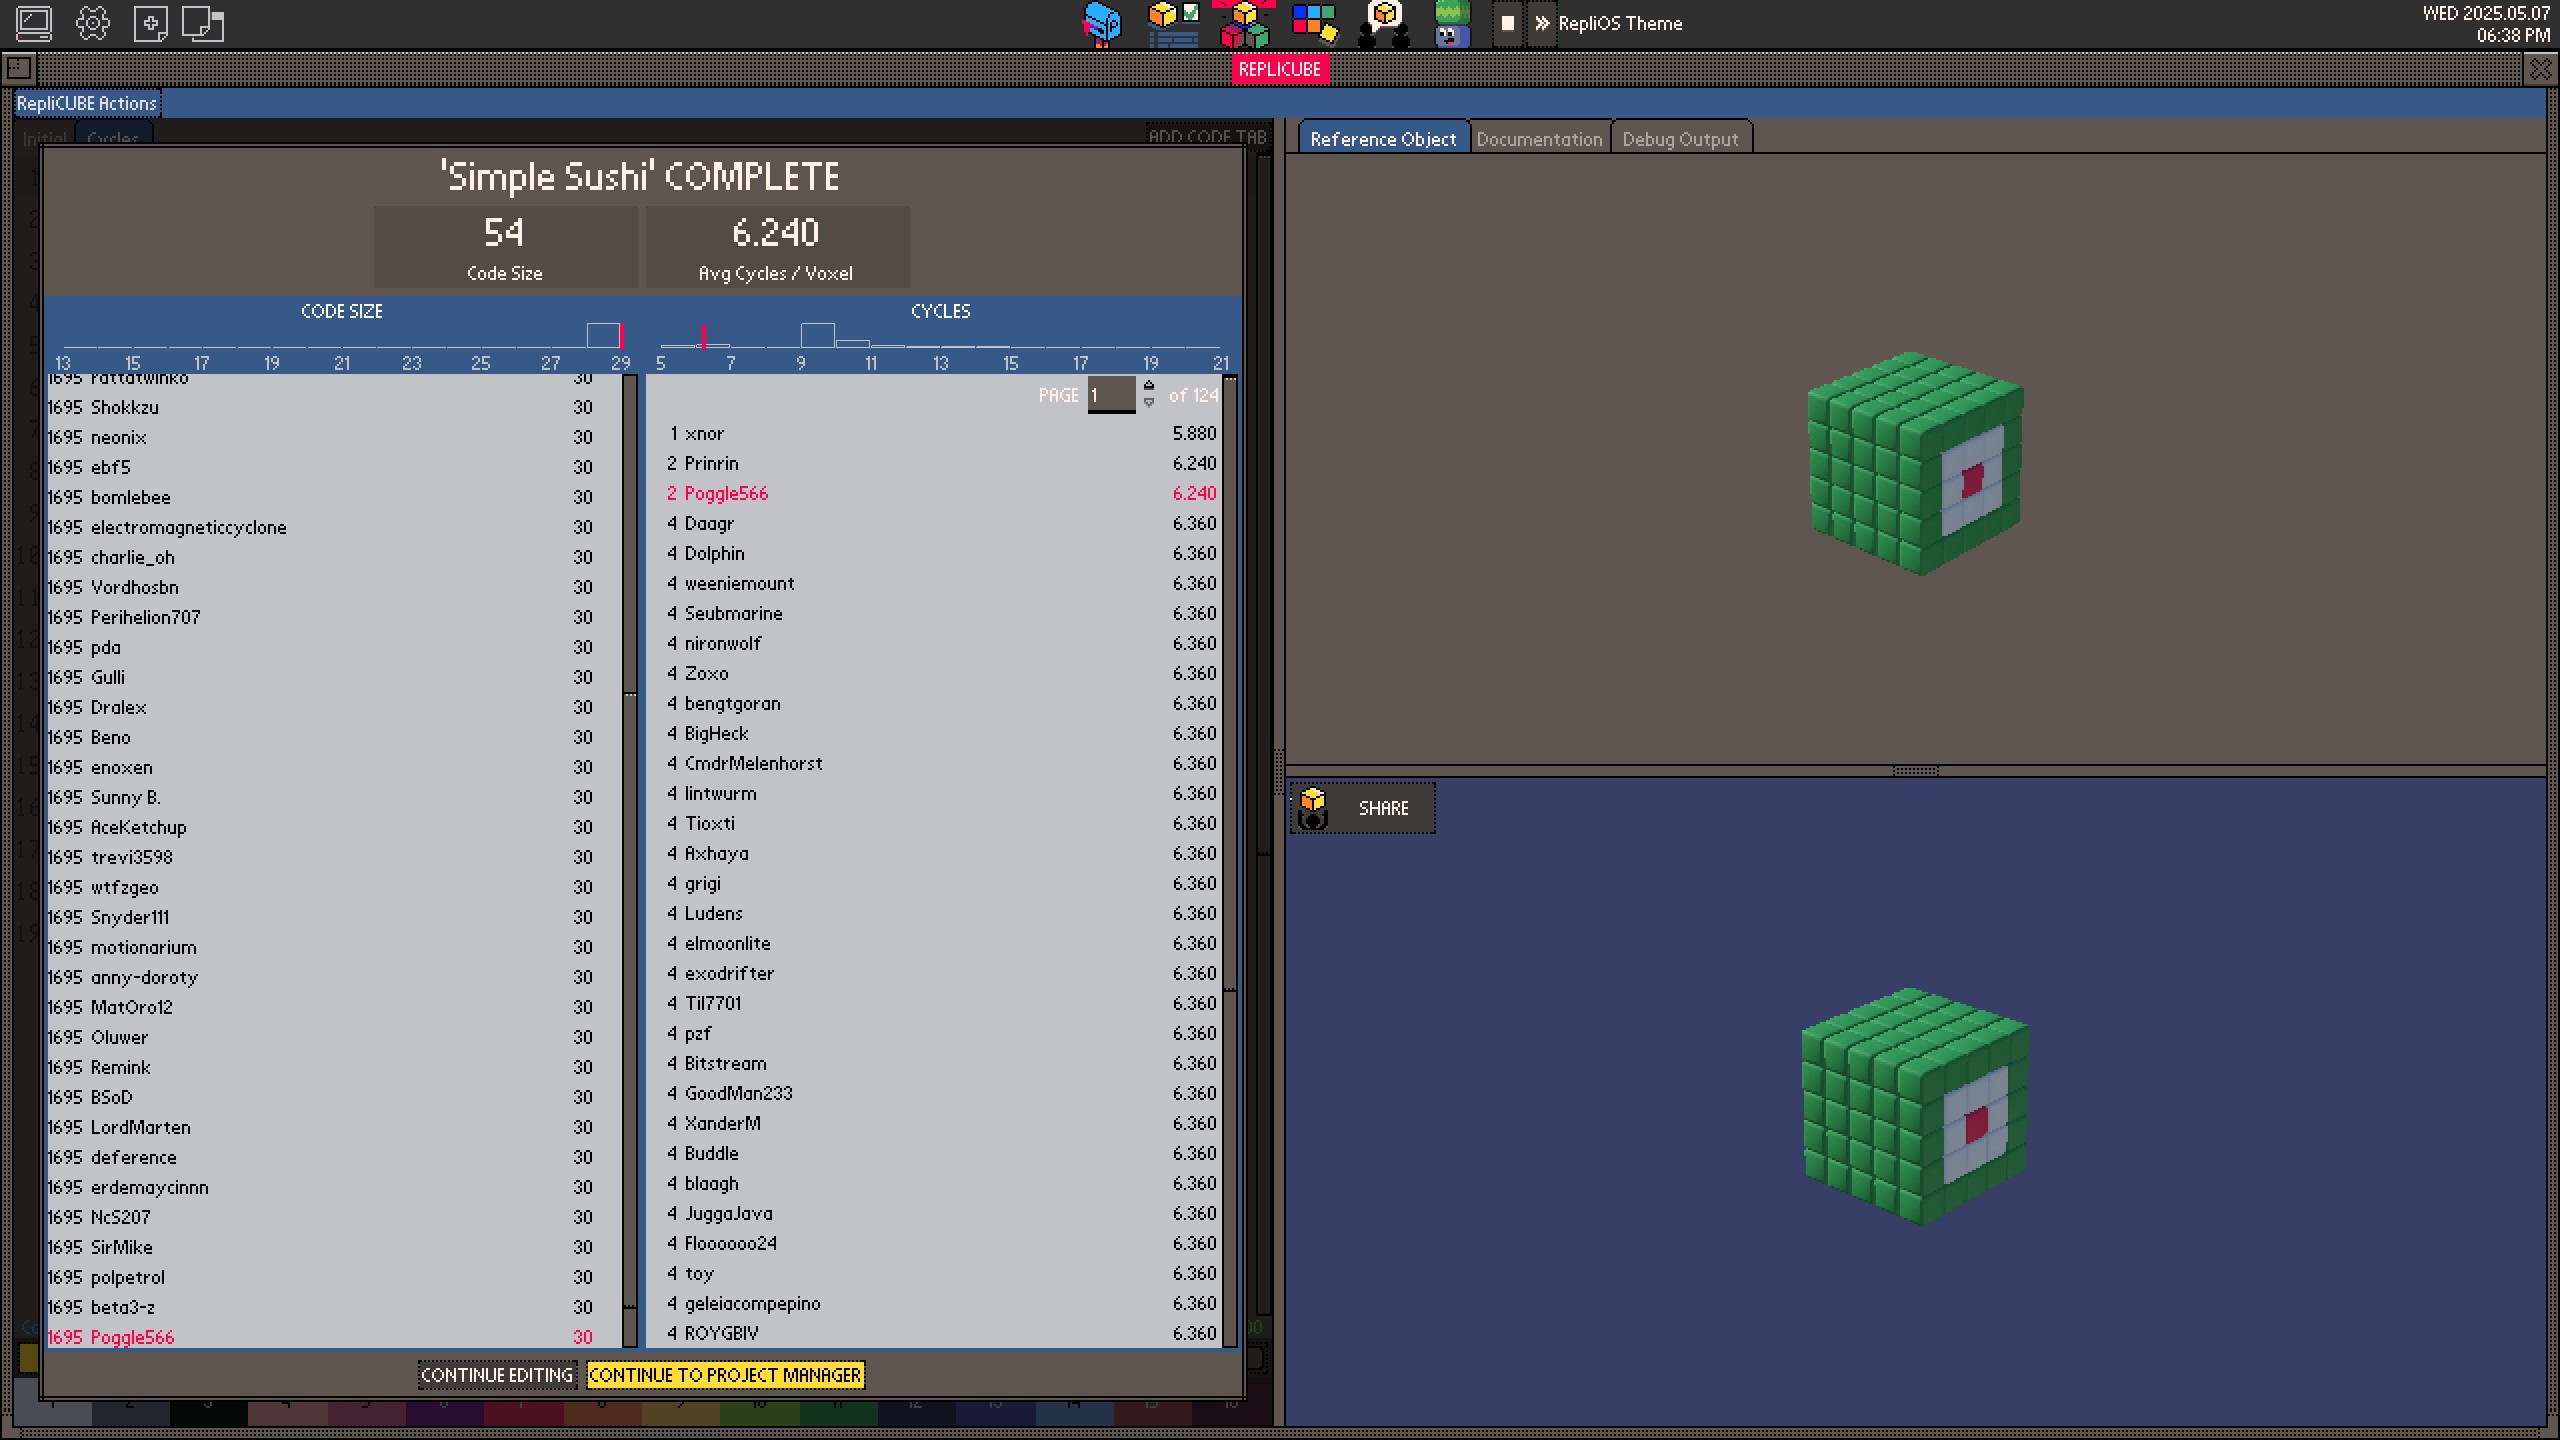Viewport: 2560px width, 1440px height.
Task: Switch to the Documentation tab
Action: pyautogui.click(x=1539, y=139)
